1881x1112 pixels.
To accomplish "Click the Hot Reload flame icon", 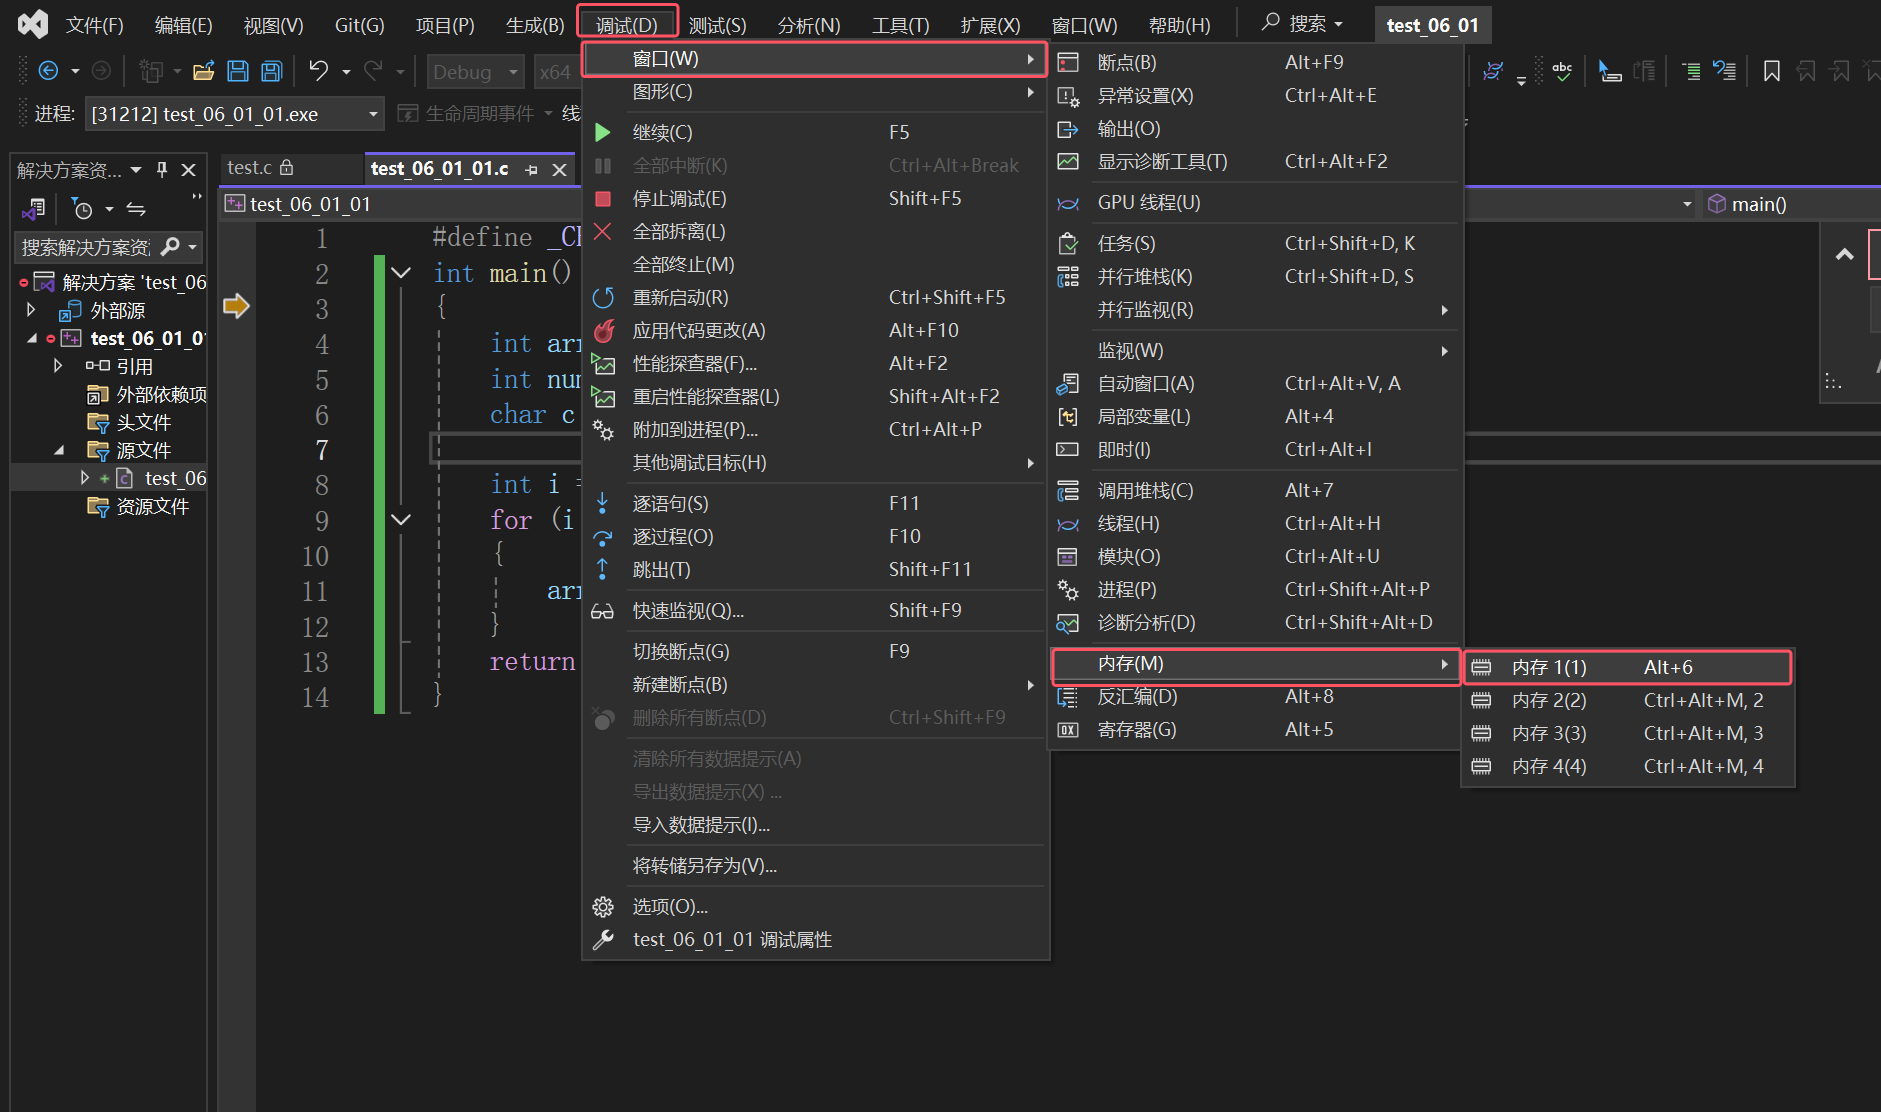I will [603, 330].
